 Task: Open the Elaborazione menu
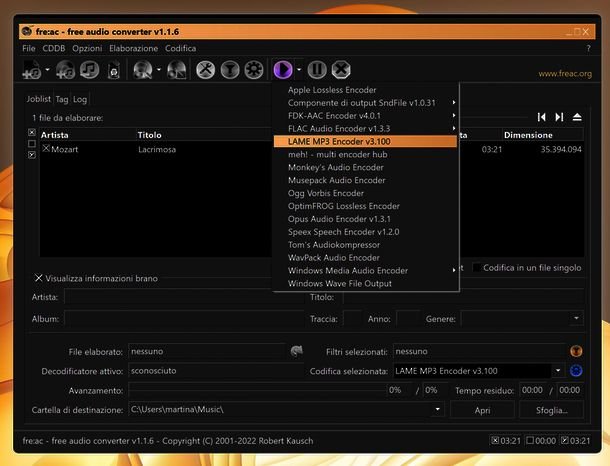133,48
